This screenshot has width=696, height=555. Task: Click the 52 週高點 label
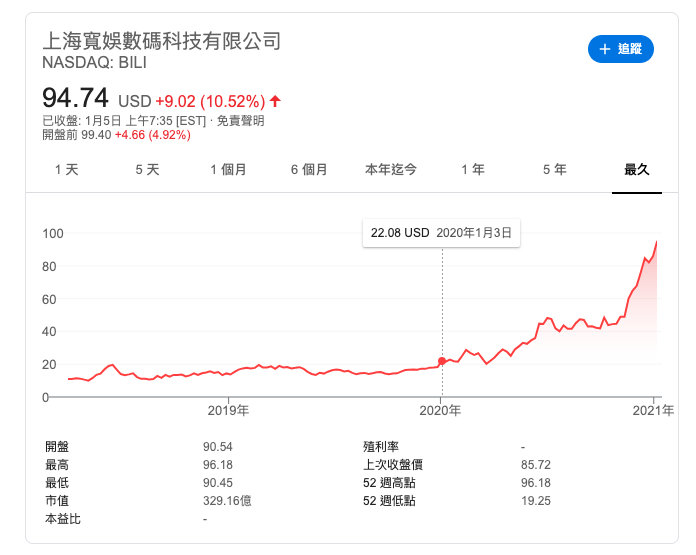(x=389, y=483)
